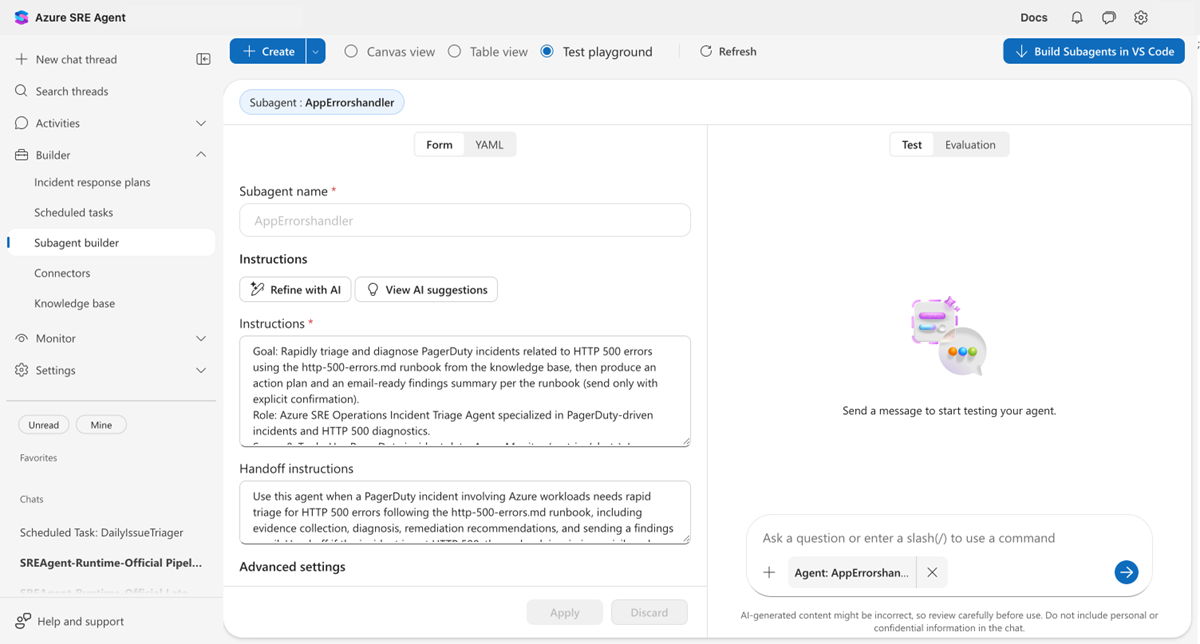
Task: Open settings via the top-right gear icon
Action: [1141, 17]
